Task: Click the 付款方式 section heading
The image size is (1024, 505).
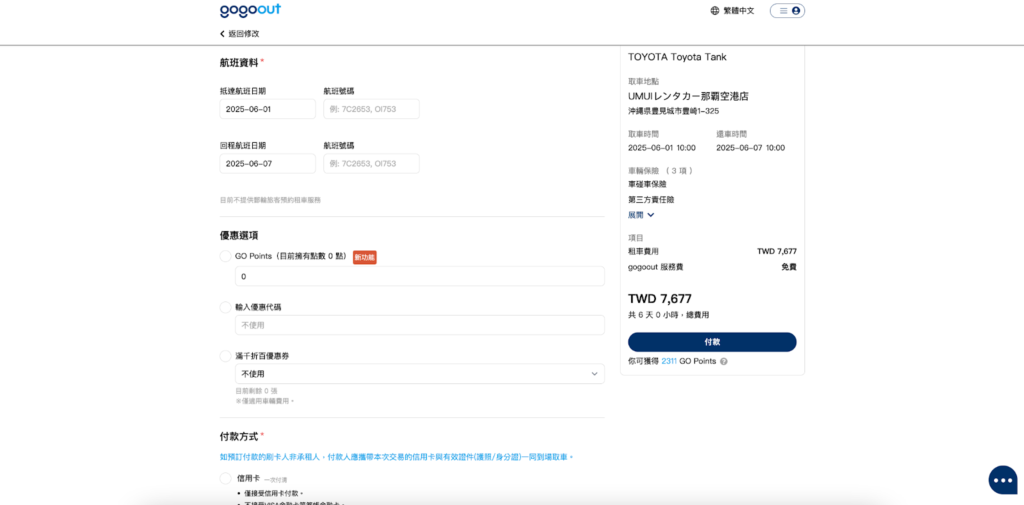Action: tap(239, 436)
